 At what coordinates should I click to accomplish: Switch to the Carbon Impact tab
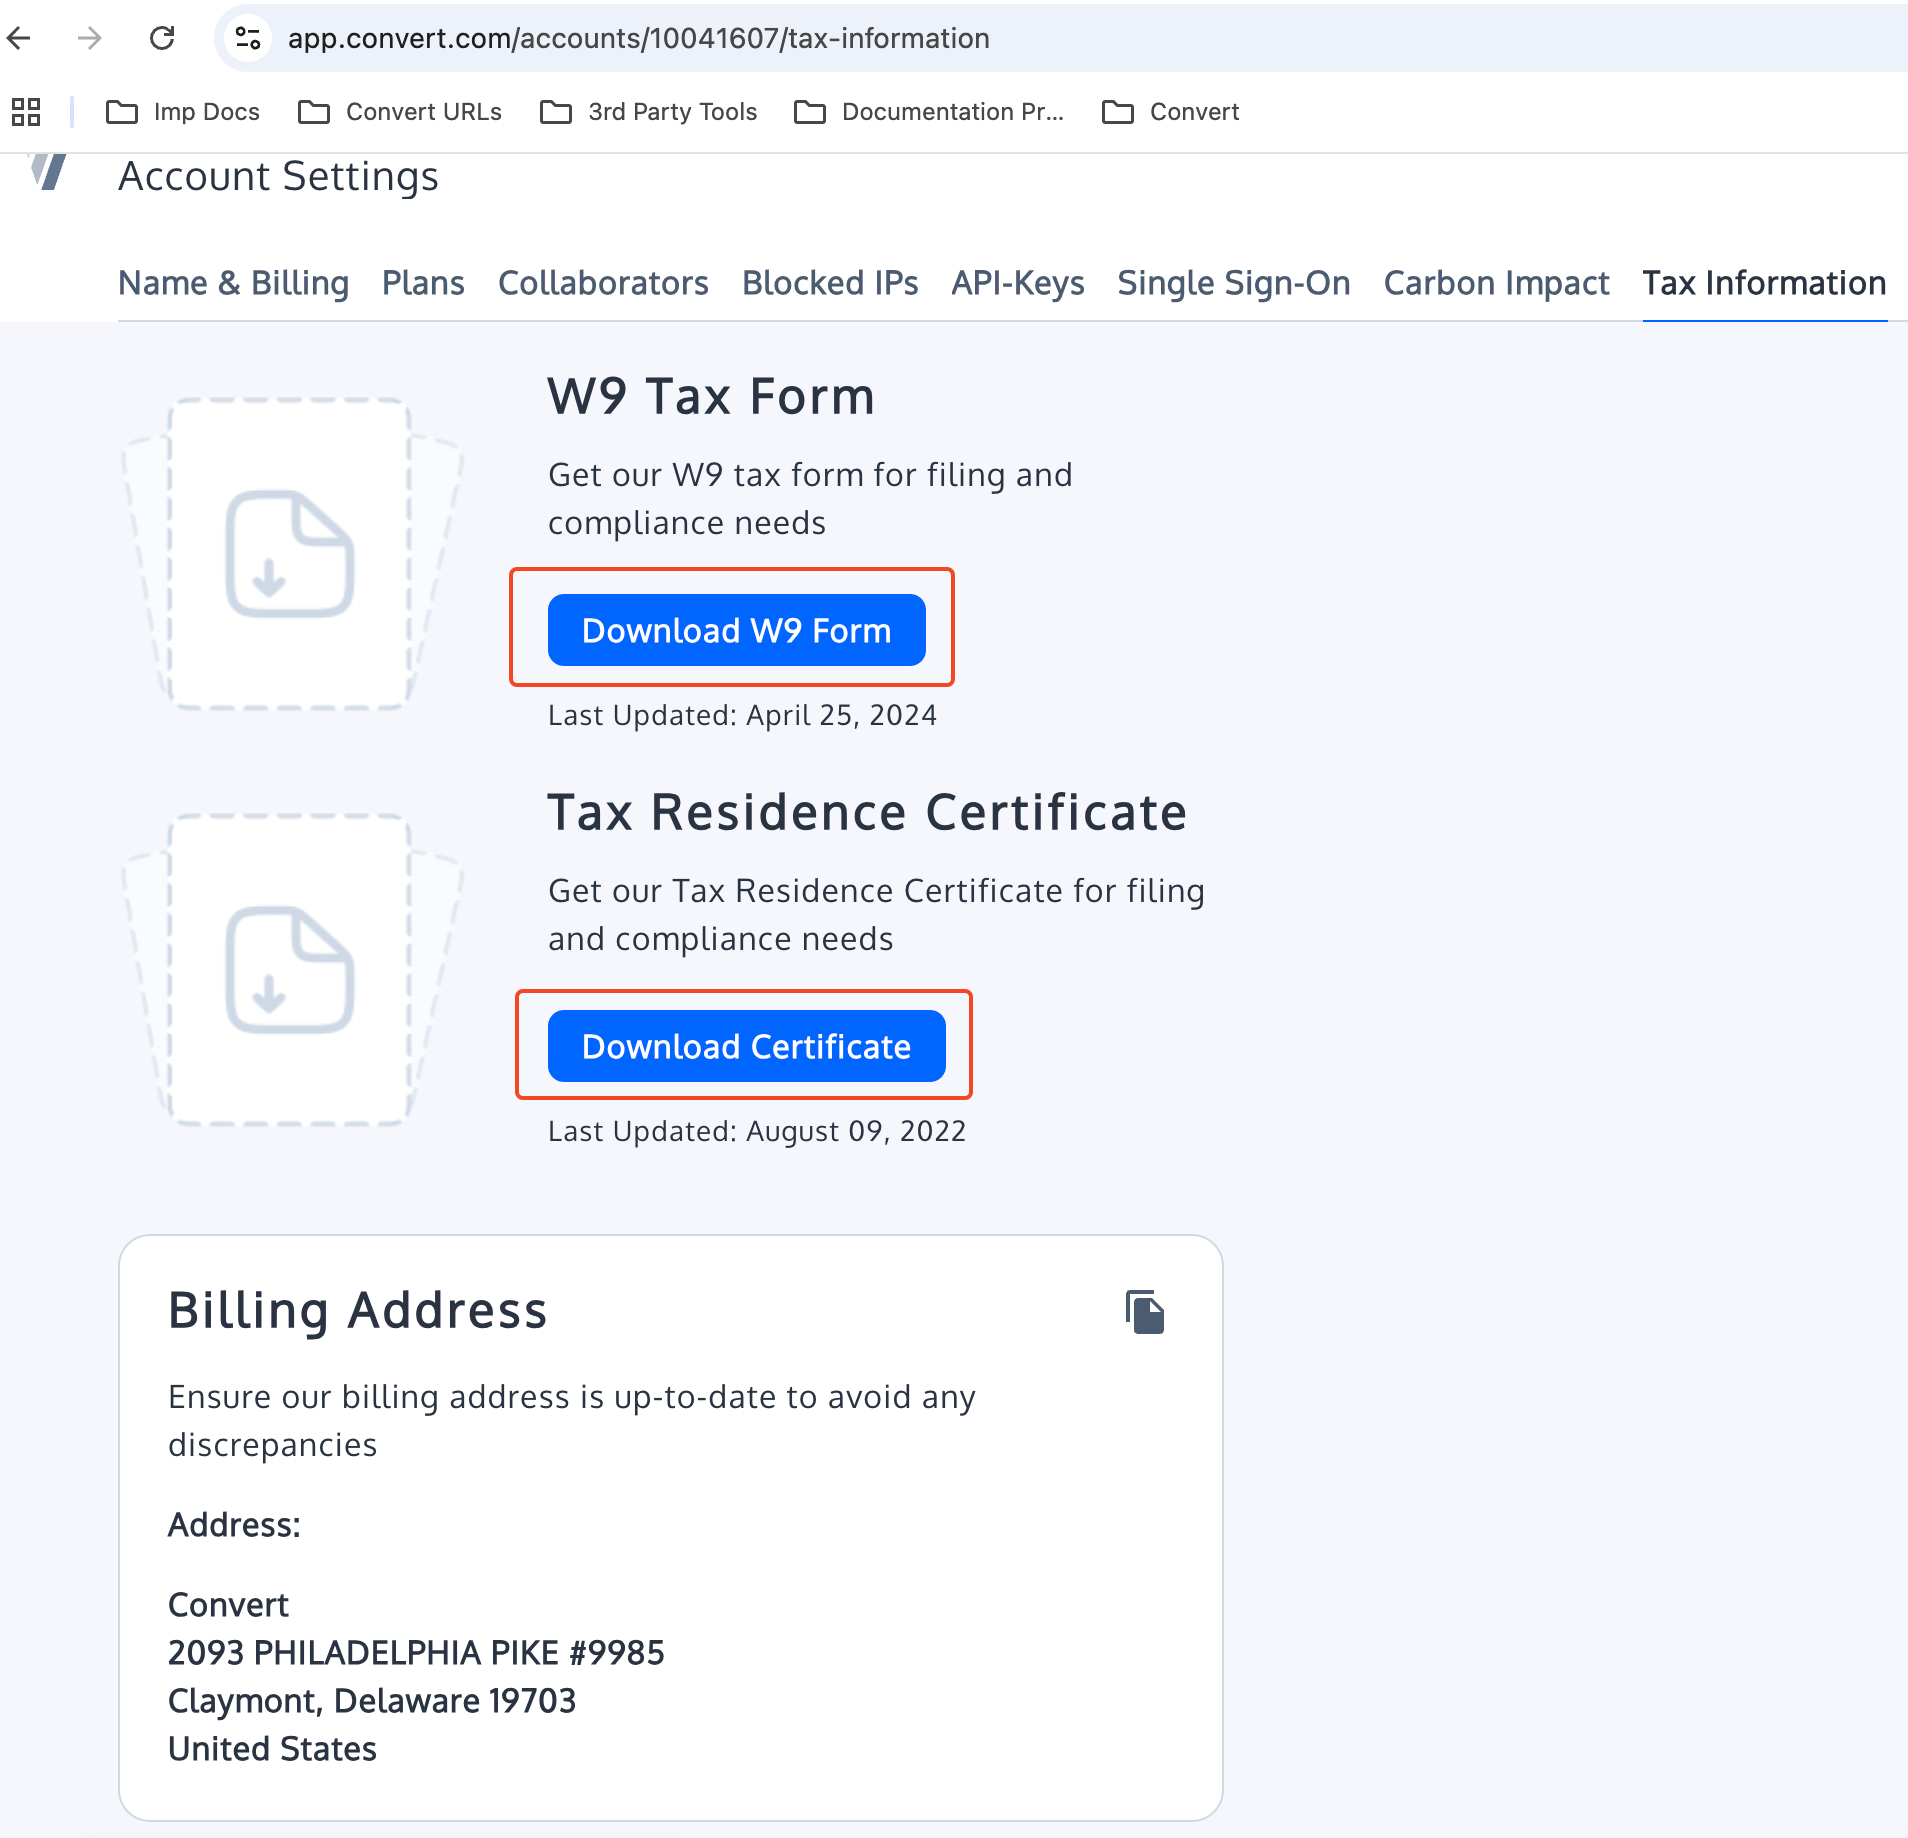tap(1495, 283)
